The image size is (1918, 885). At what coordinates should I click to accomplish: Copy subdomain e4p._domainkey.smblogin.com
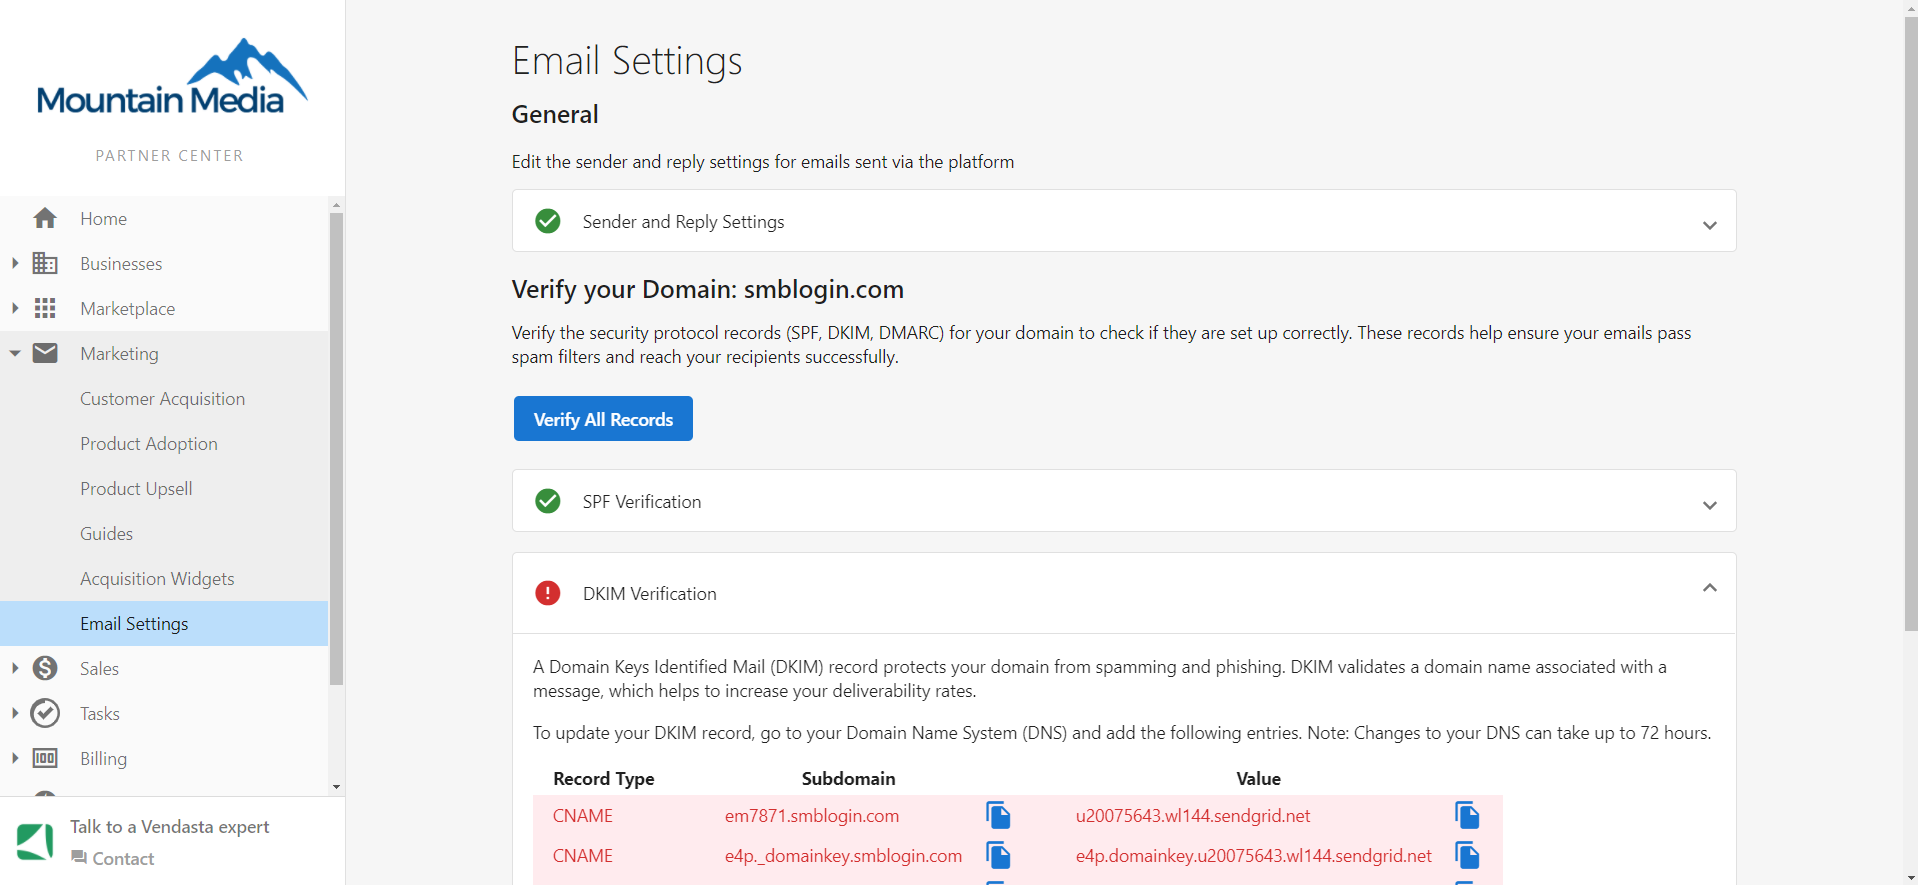998,855
